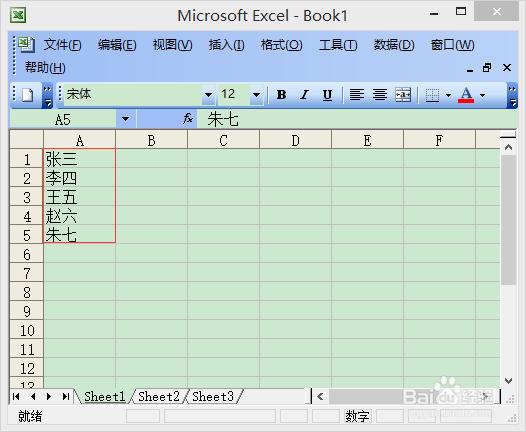This screenshot has height=432, width=526.
Task: Toggle Bold formatting
Action: (x=281, y=95)
